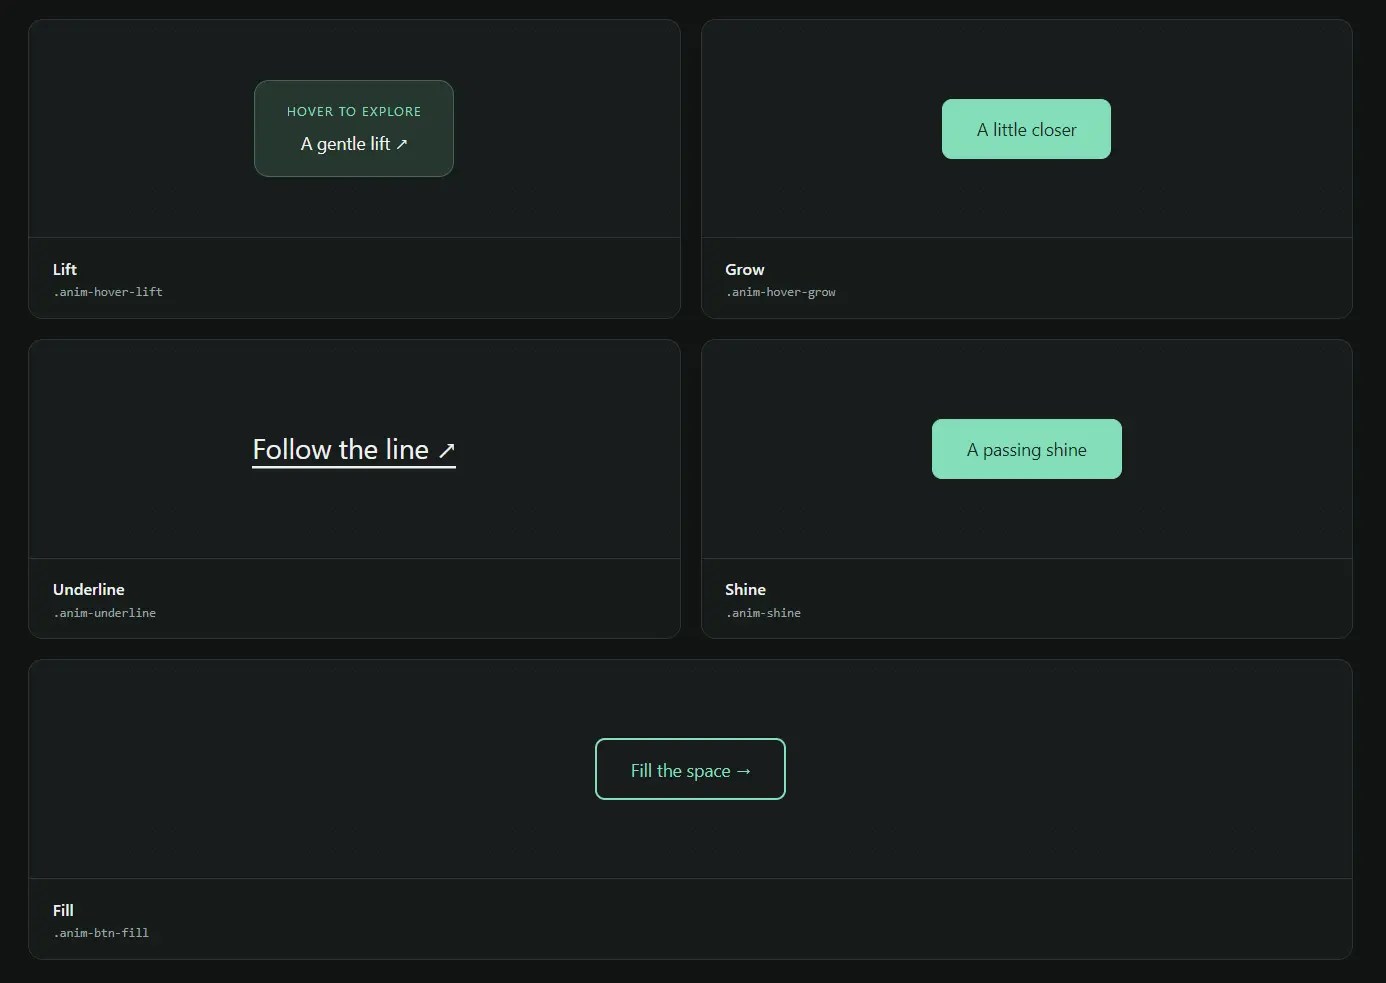Screen dimensions: 1386x983
Task: Click the 'A little closer' button
Action: [1026, 129]
